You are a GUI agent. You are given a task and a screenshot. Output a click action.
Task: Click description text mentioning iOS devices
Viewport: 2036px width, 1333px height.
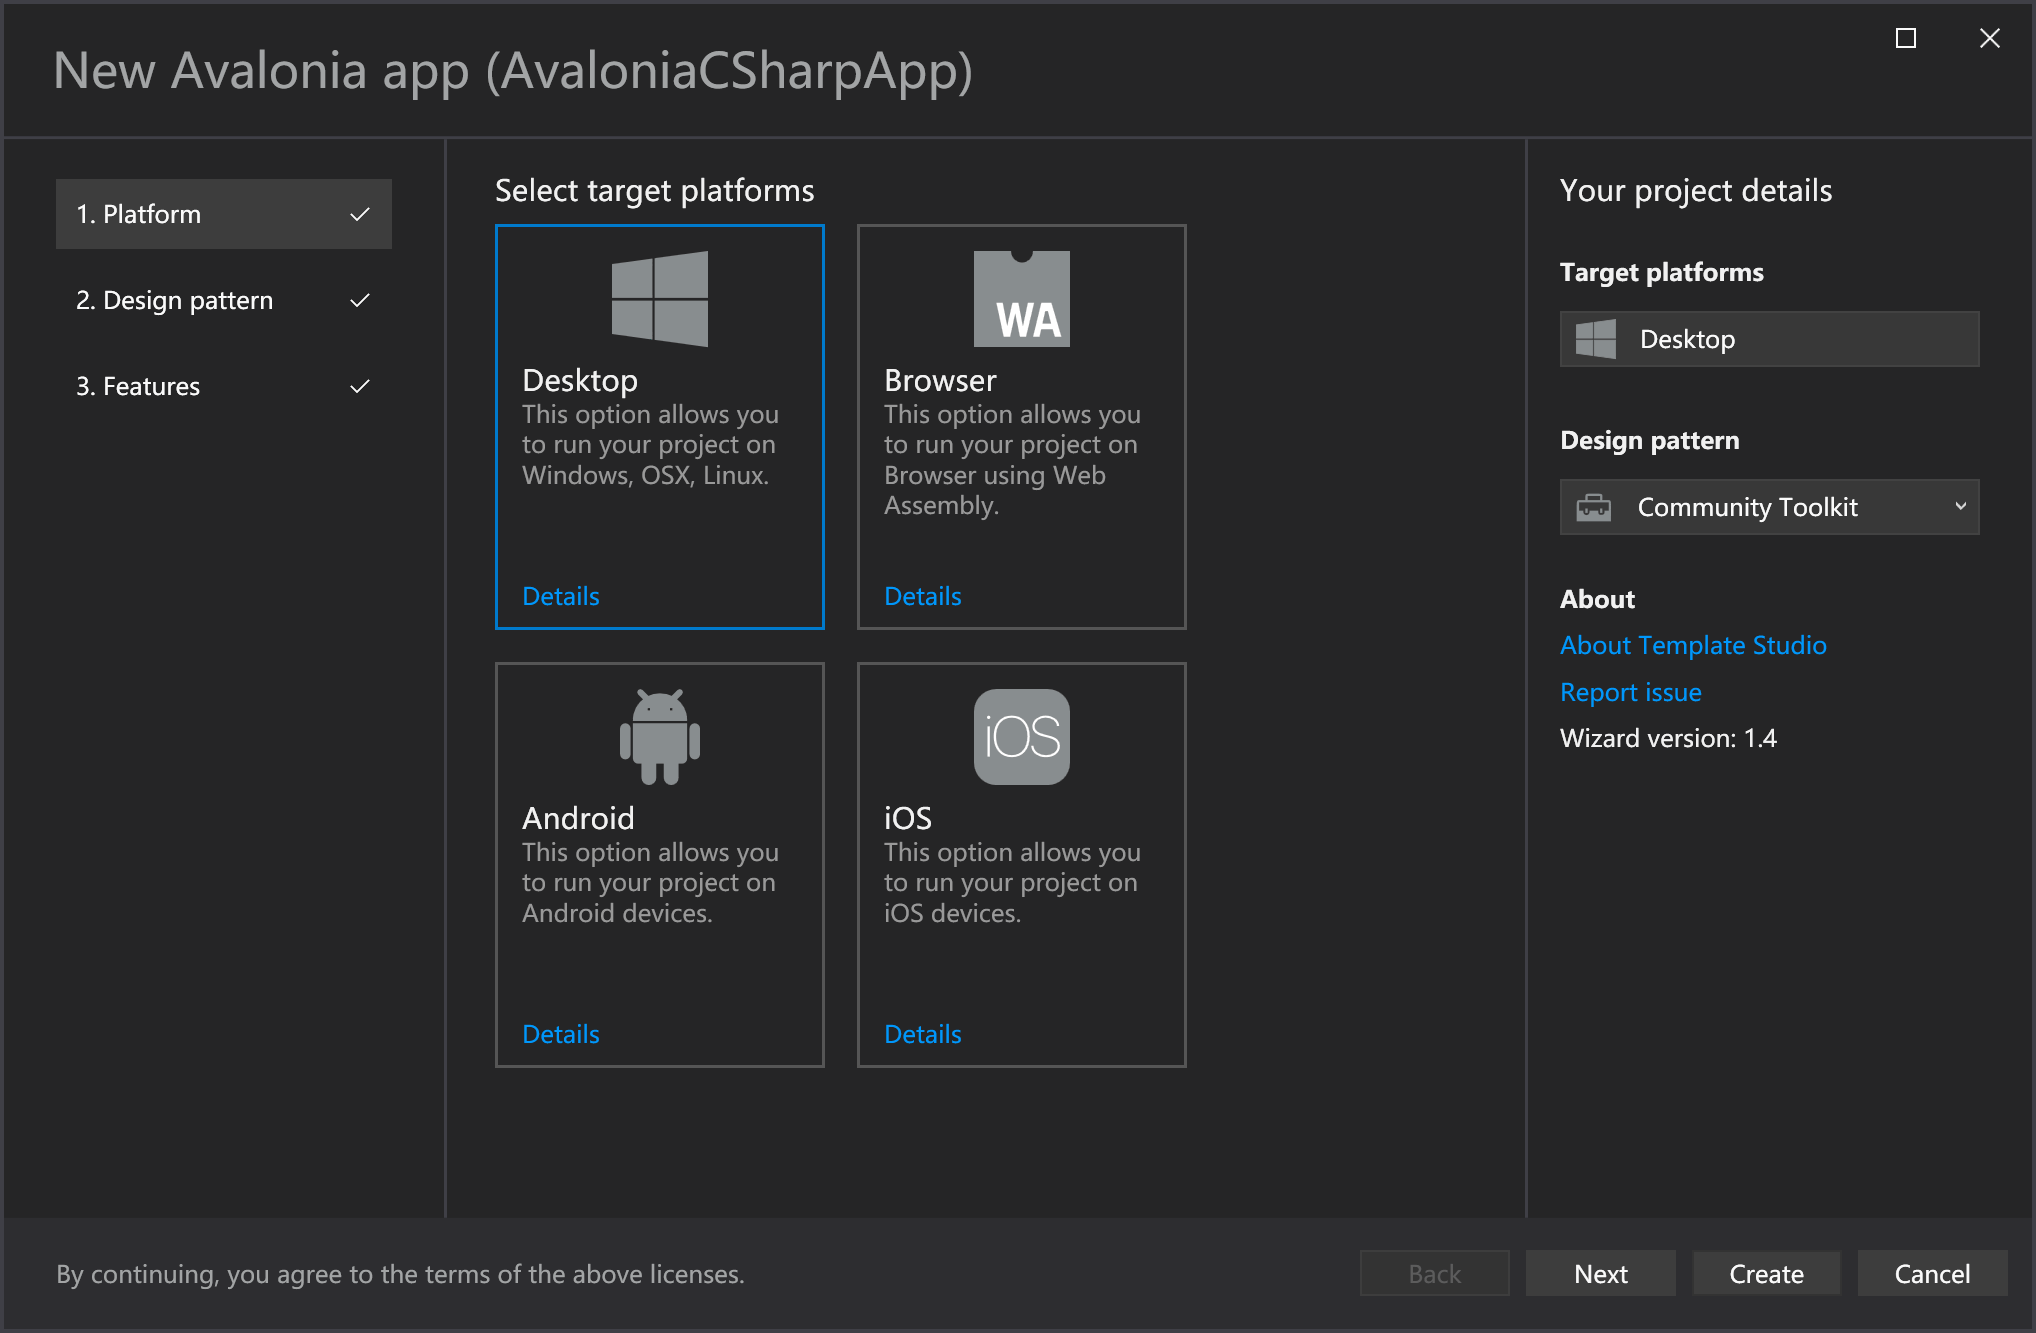(1012, 883)
